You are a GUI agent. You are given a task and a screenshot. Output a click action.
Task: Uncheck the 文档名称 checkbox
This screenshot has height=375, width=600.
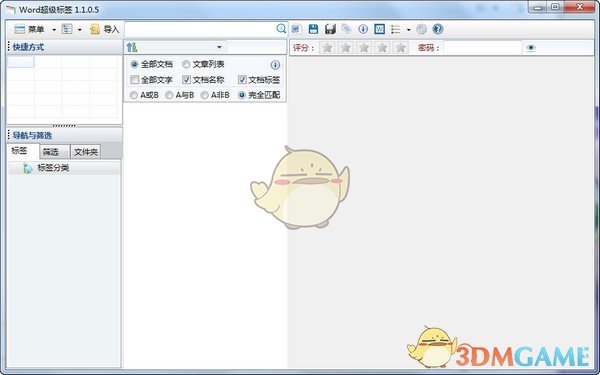[203, 80]
